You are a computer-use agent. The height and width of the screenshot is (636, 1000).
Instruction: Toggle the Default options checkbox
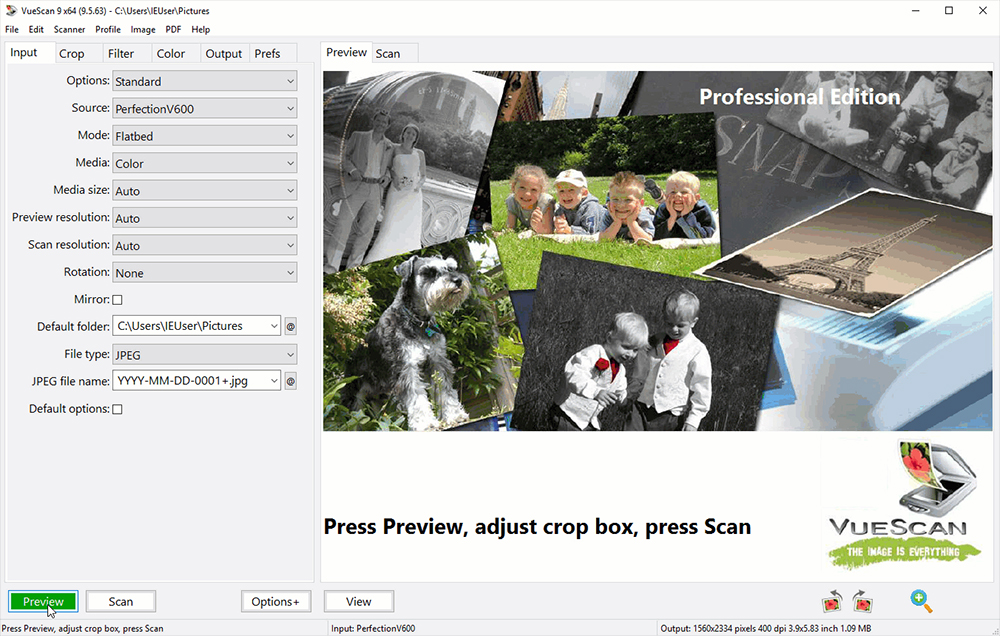tap(117, 409)
